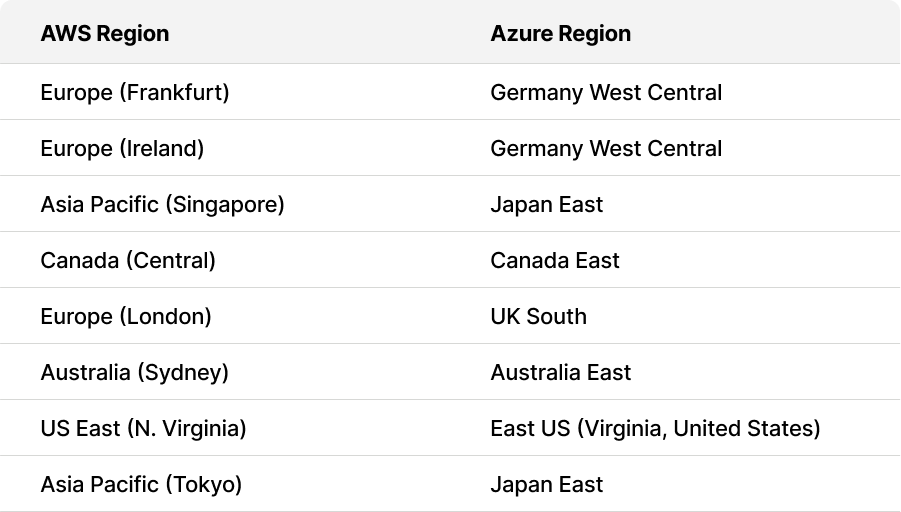Viewport: 901px width, 512px height.
Task: Select the Europe (Ireland) cell
Action: coord(122,148)
